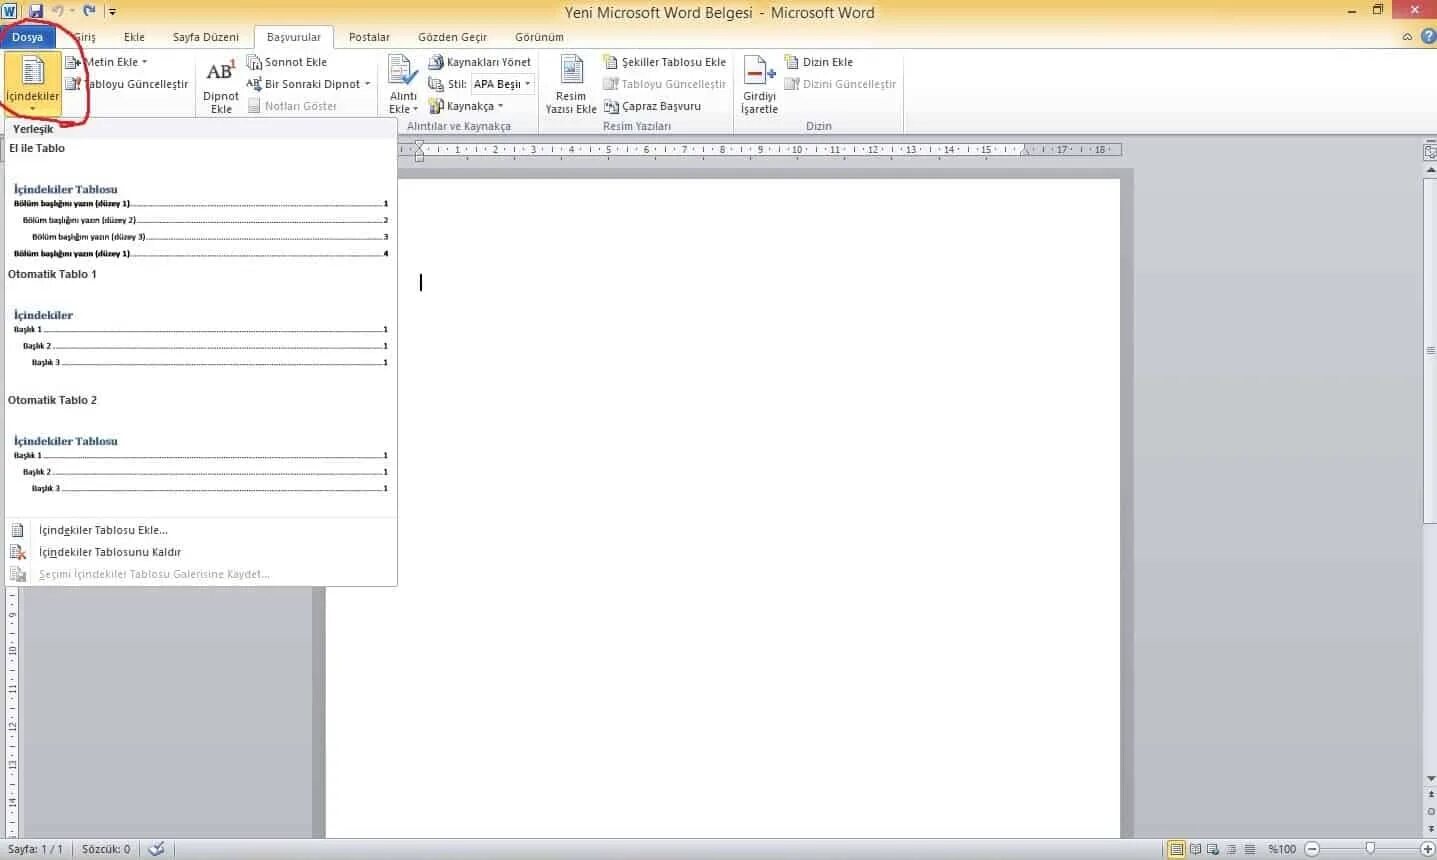Click Dizin Ekle insert index
The width and height of the screenshot is (1437, 860).
point(818,62)
